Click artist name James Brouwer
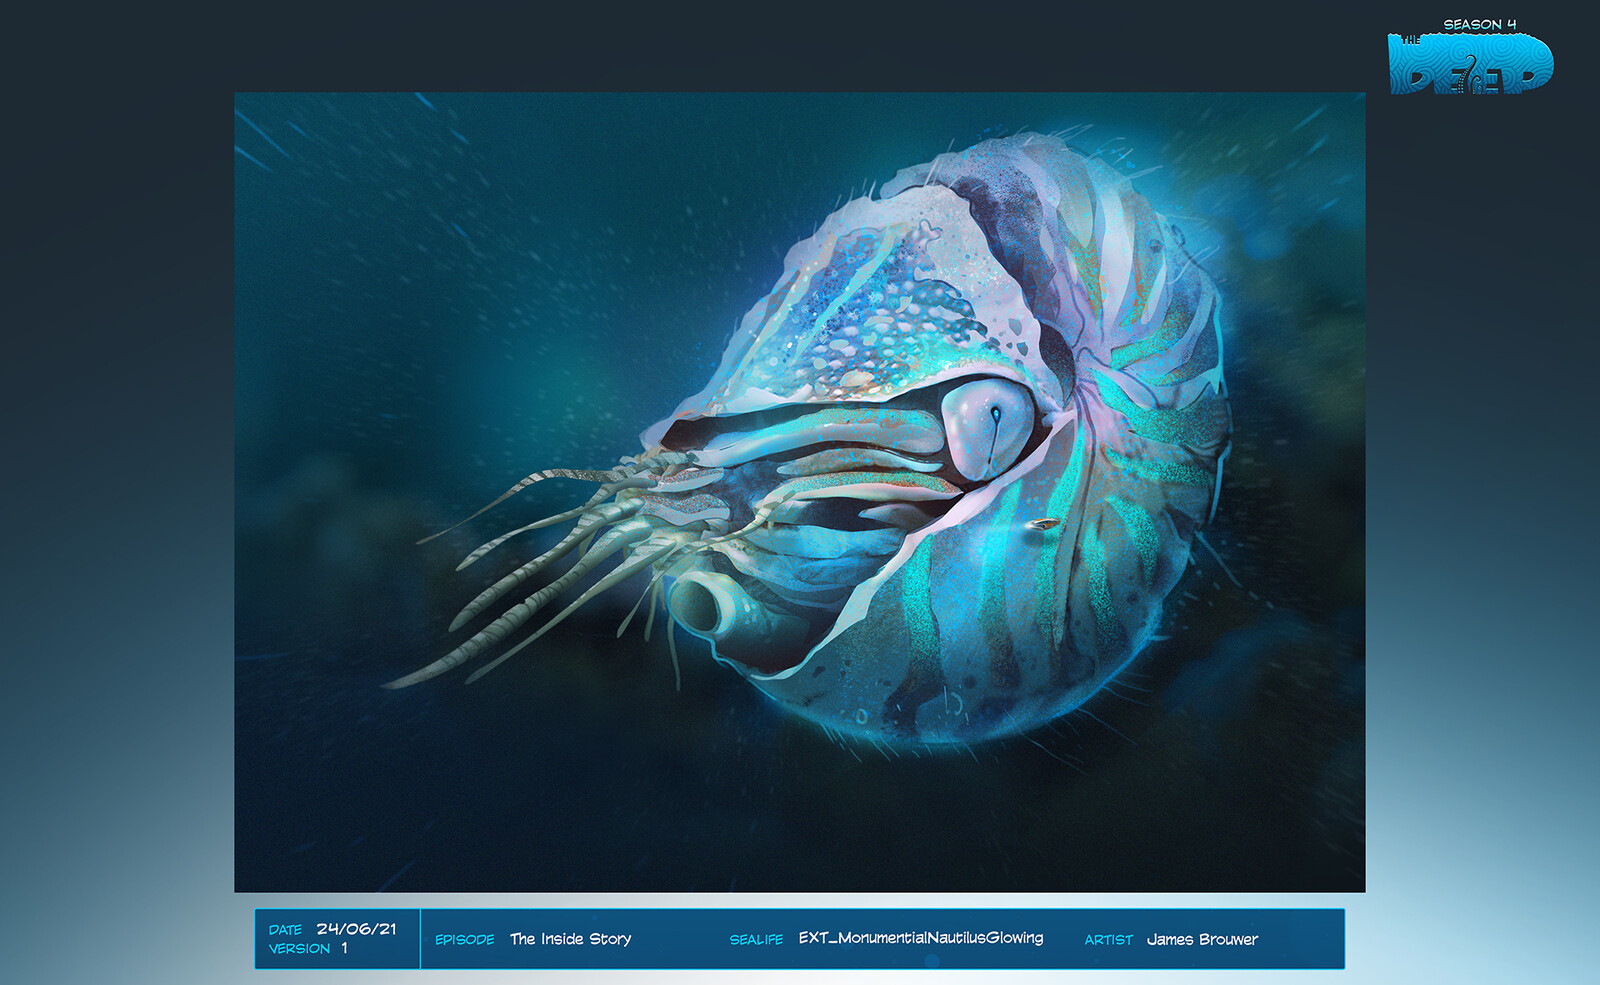Image resolution: width=1600 pixels, height=985 pixels. point(1203,939)
